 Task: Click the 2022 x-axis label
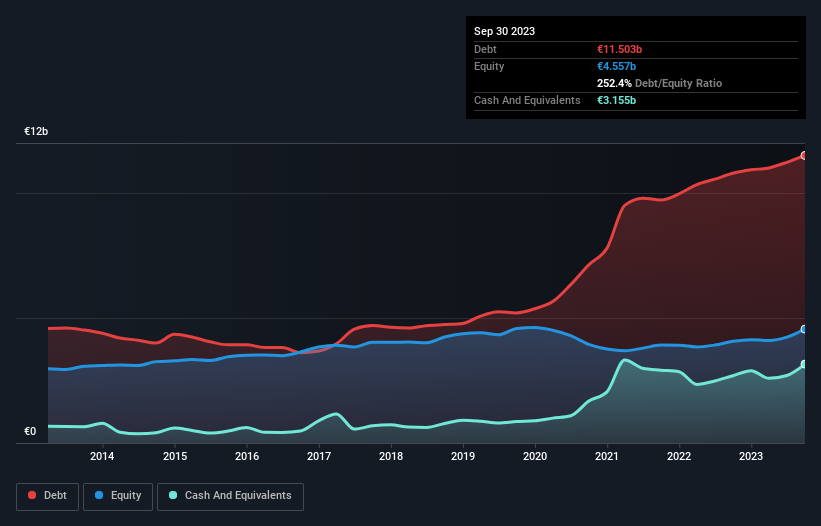[679, 456]
